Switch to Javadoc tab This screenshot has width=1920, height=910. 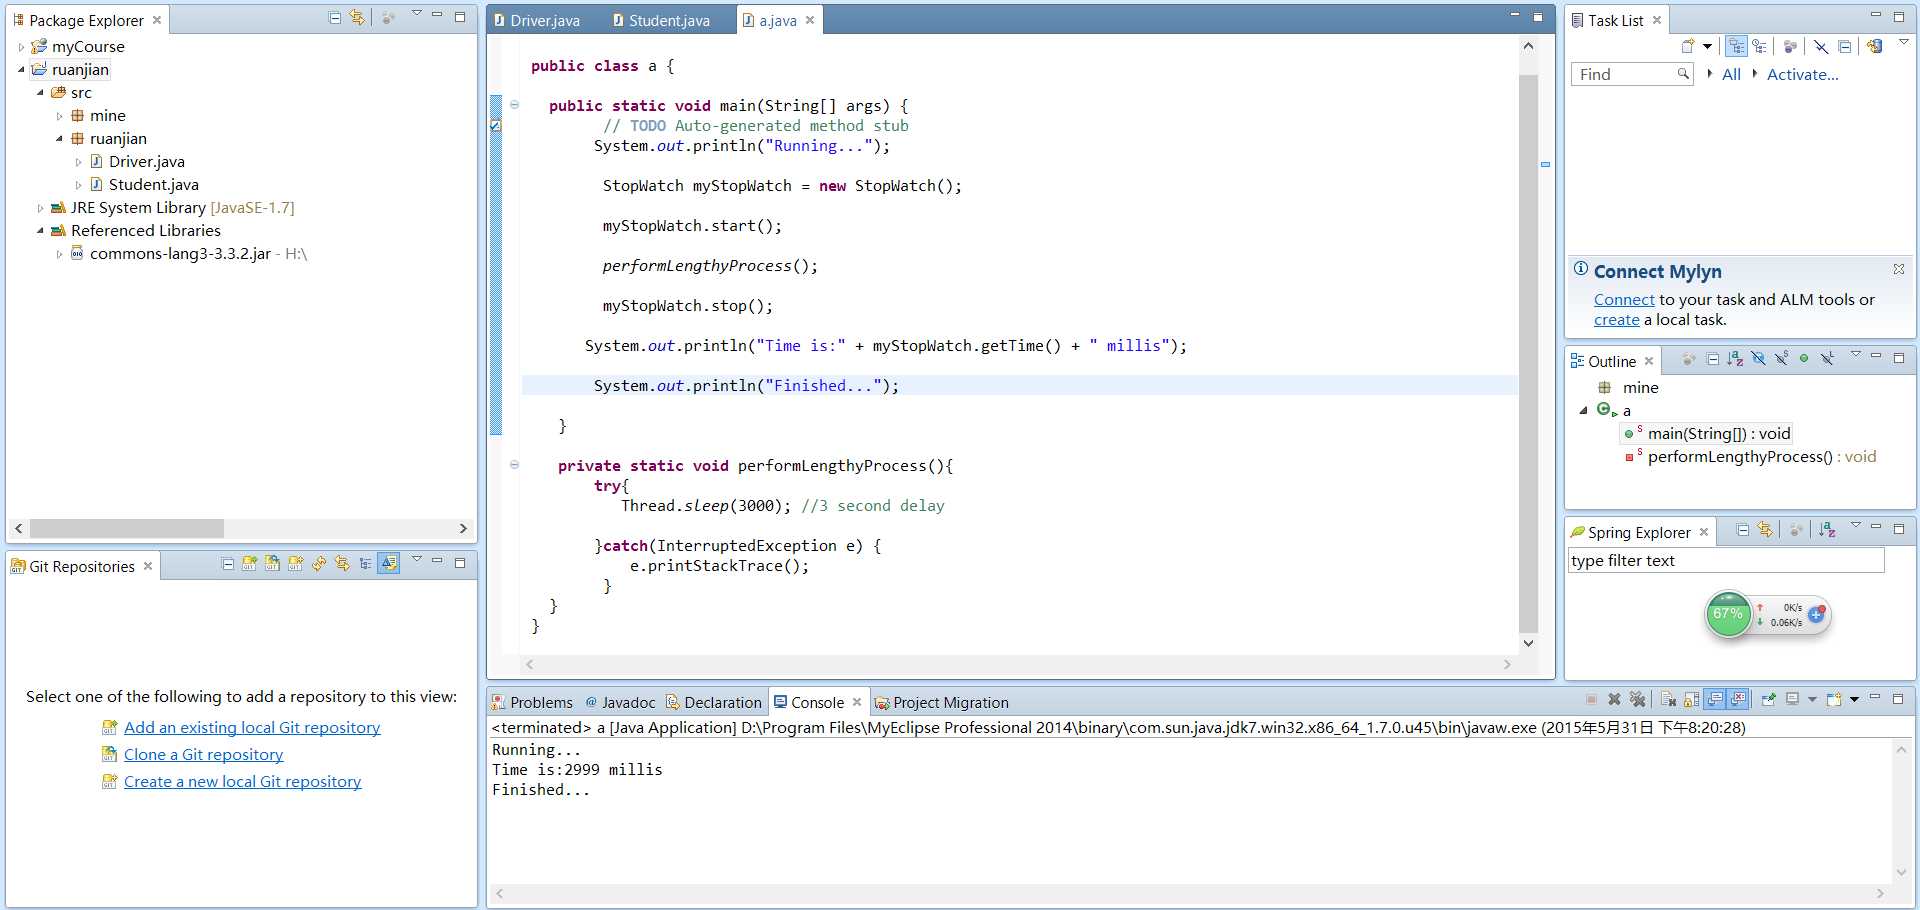[620, 702]
